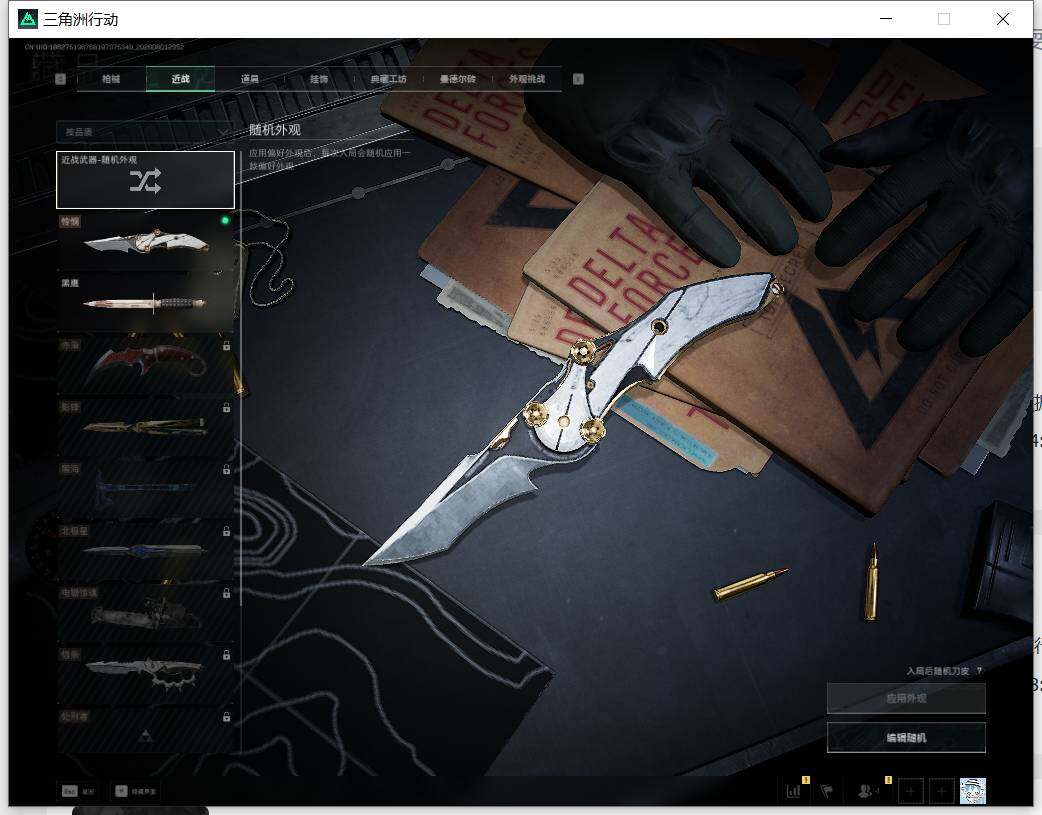The height and width of the screenshot is (815, 1042).
Task: Select the 近战武器-随机外观 shuffle card
Action: (x=145, y=179)
